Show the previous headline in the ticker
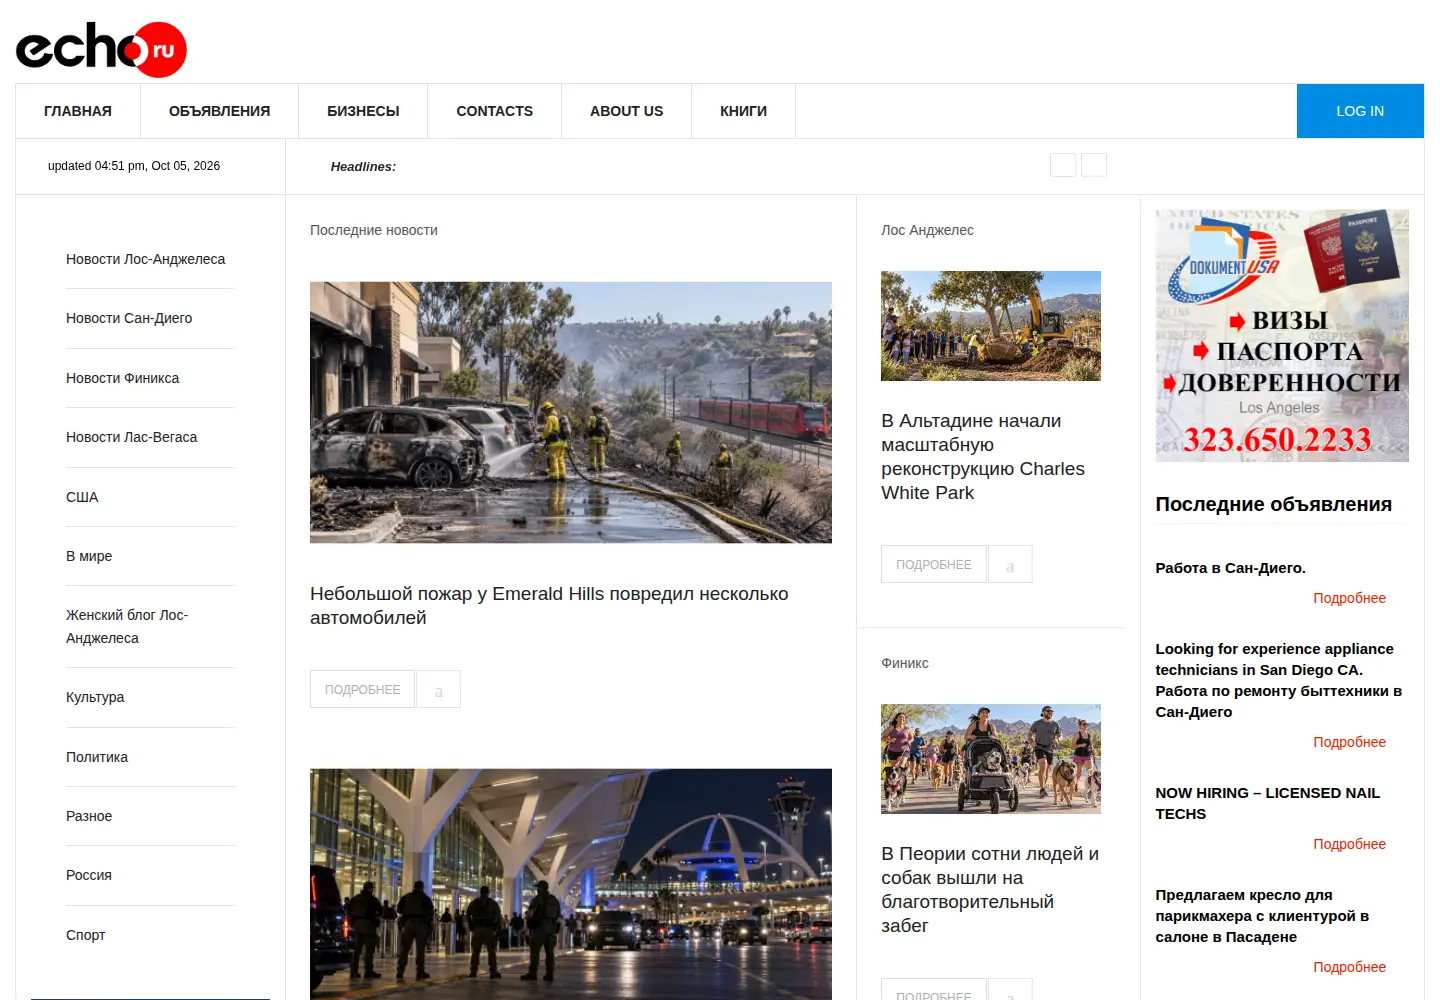Image resolution: width=1440 pixels, height=1000 pixels. pyautogui.click(x=1063, y=165)
